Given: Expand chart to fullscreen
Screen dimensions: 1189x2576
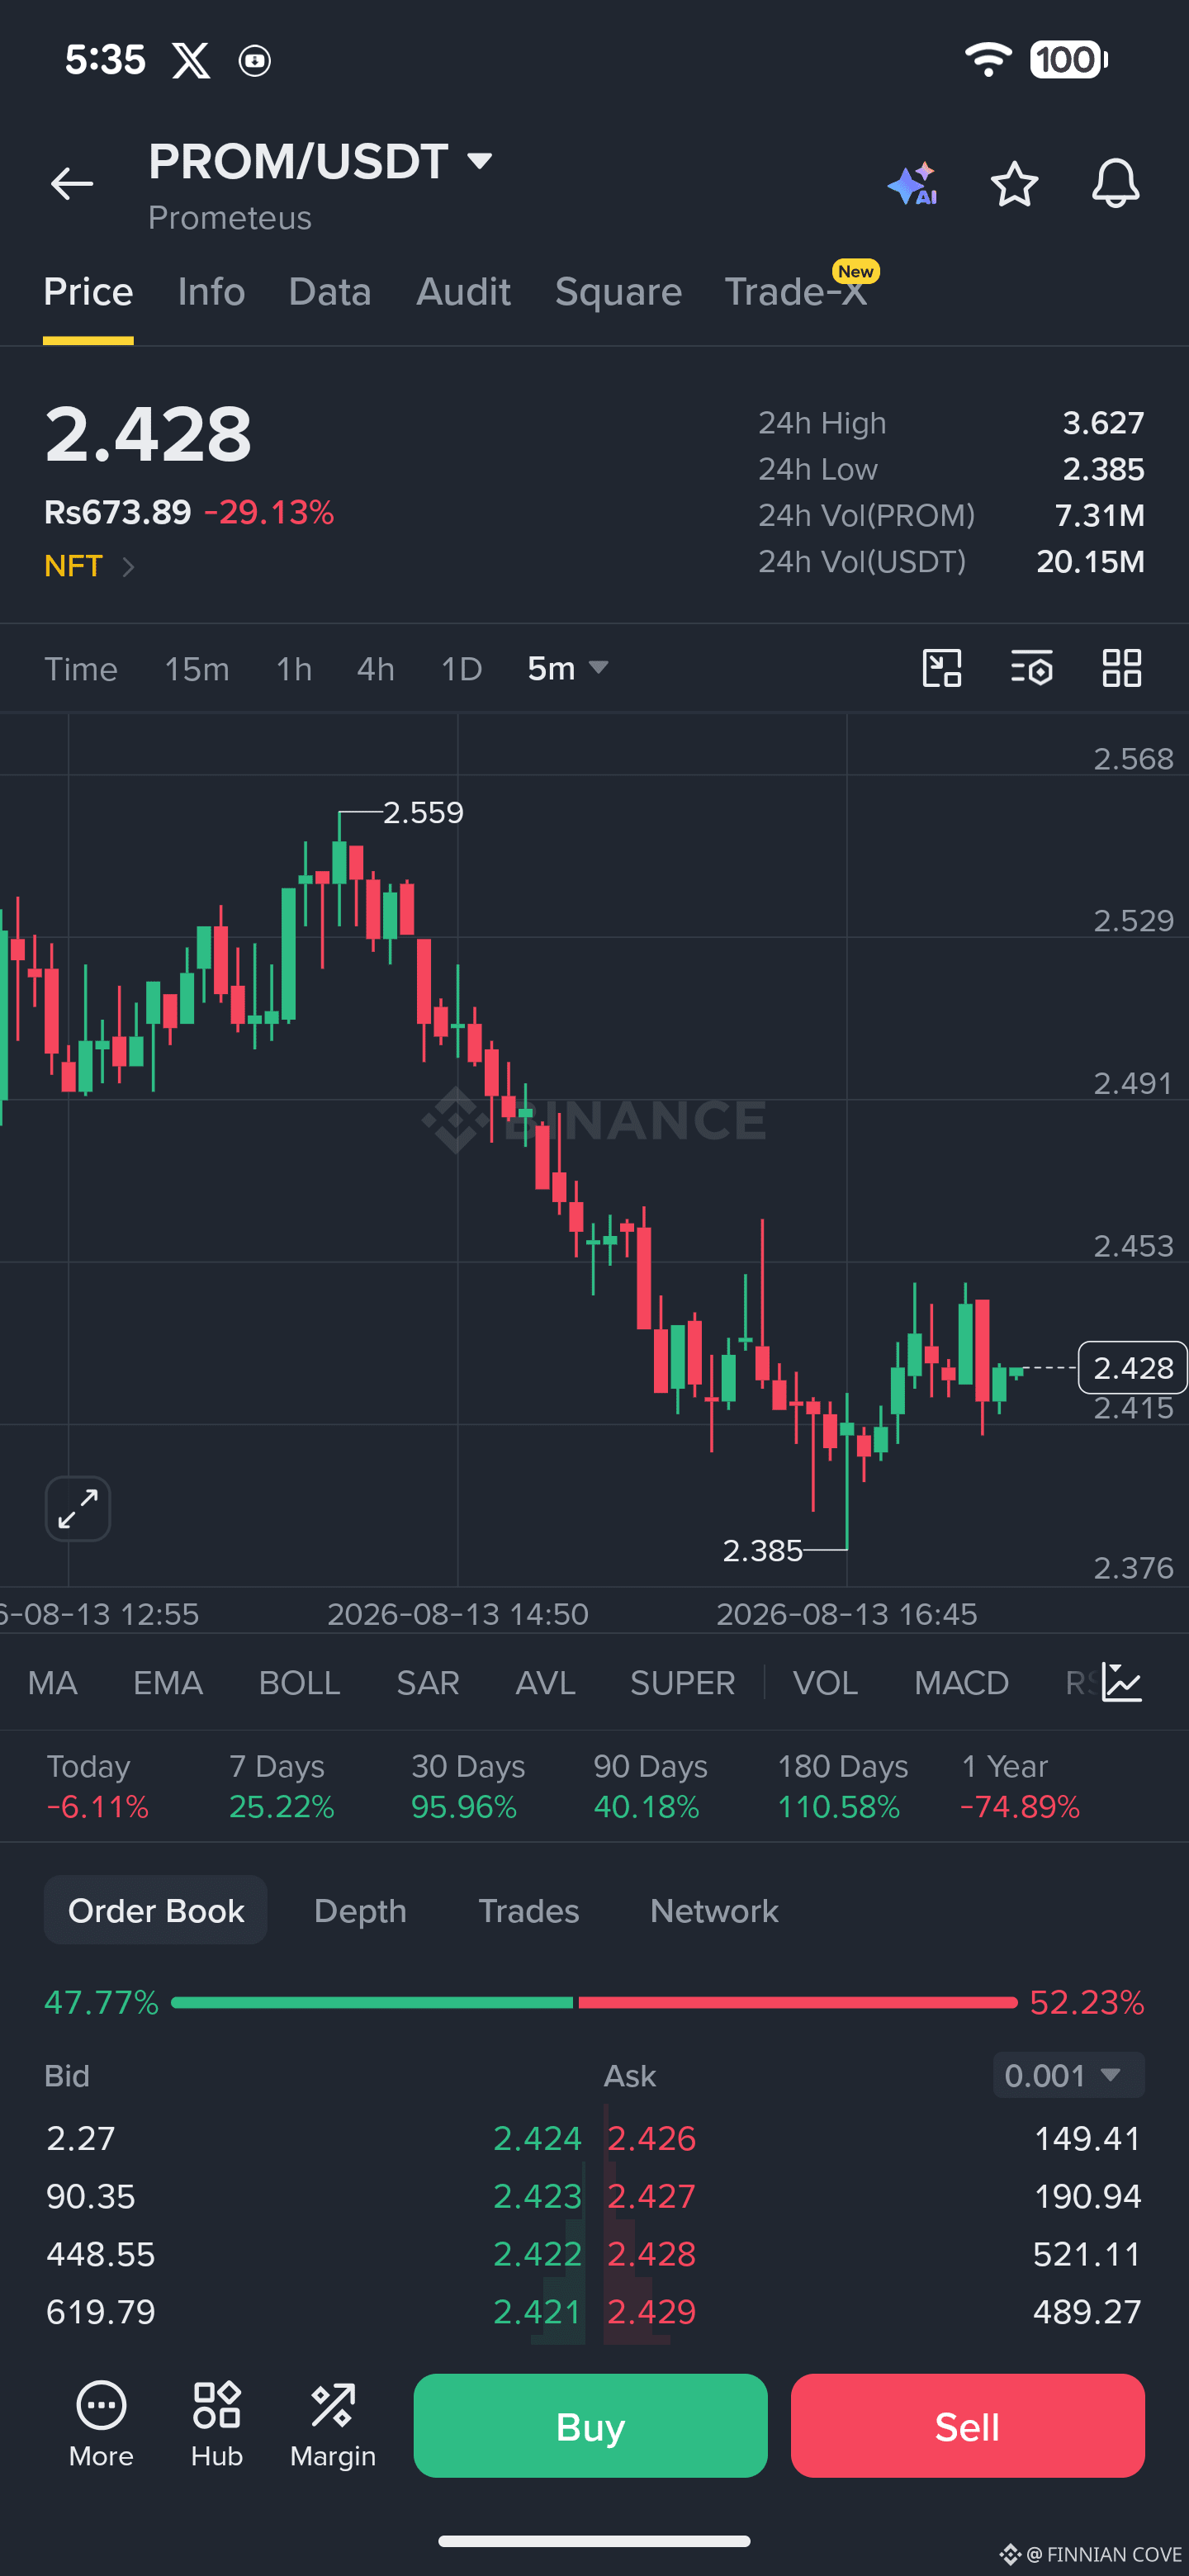Looking at the screenshot, I should click(x=78, y=1508).
